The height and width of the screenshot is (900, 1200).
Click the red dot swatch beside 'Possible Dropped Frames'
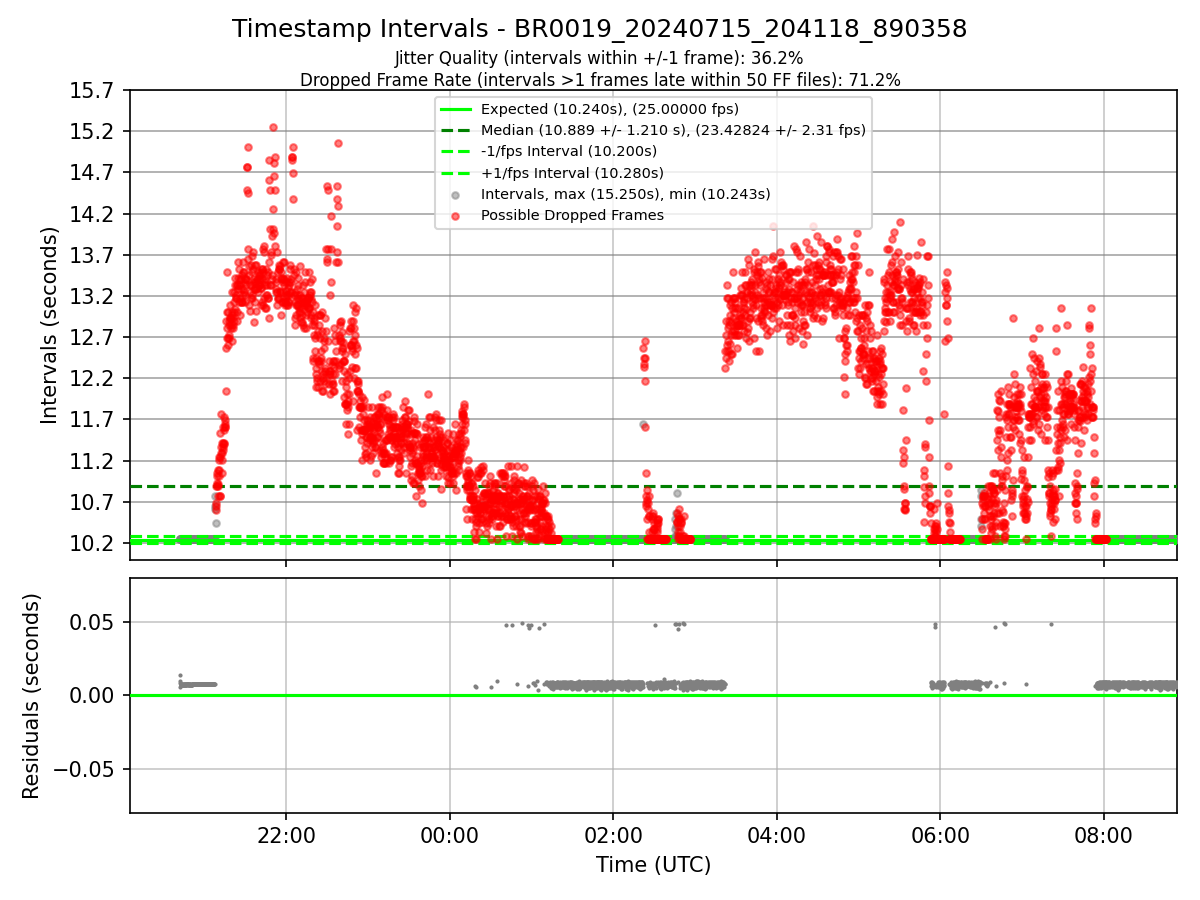tap(455, 215)
